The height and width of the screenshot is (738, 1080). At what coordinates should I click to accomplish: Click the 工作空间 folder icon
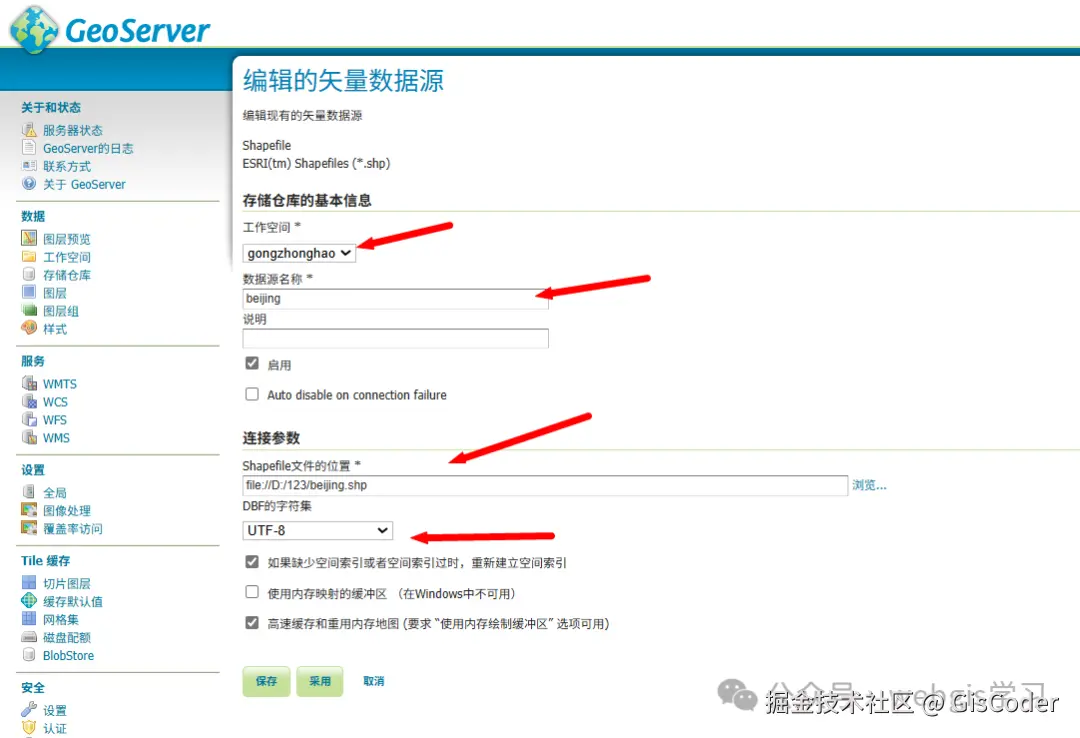tap(29, 256)
